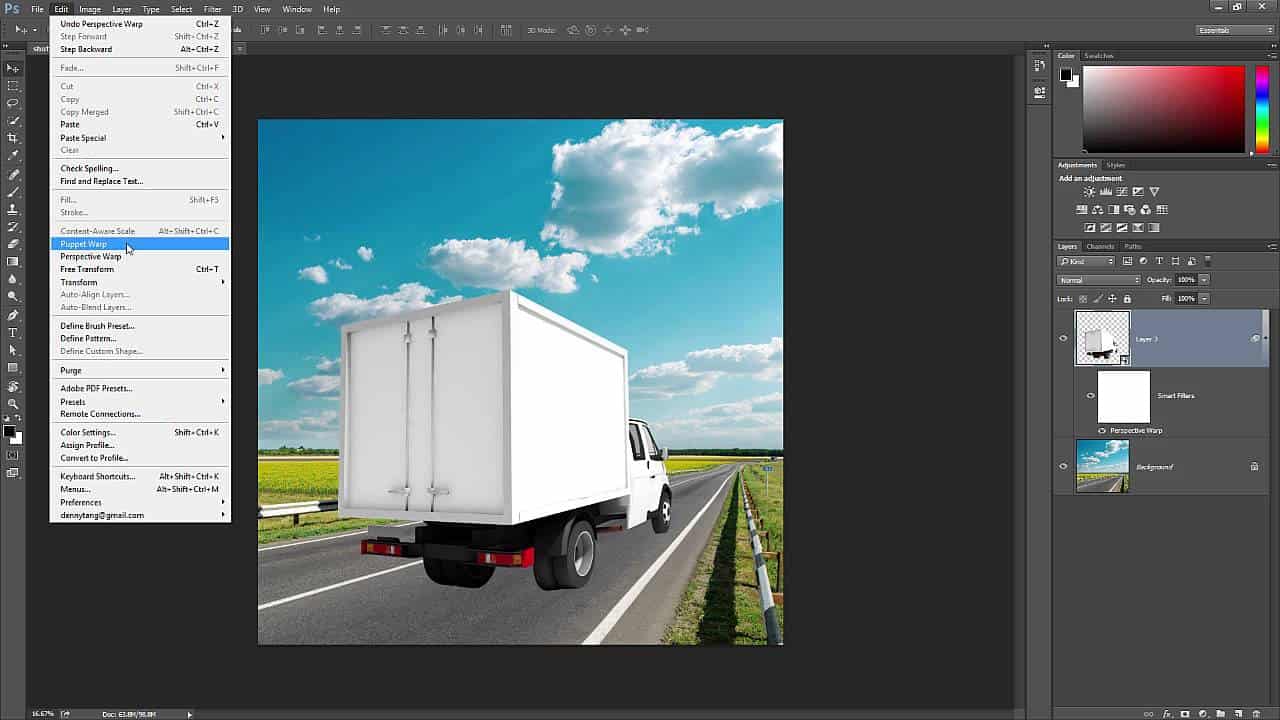Click the Background layer thumbnail
The height and width of the screenshot is (720, 1280).
tap(1102, 467)
